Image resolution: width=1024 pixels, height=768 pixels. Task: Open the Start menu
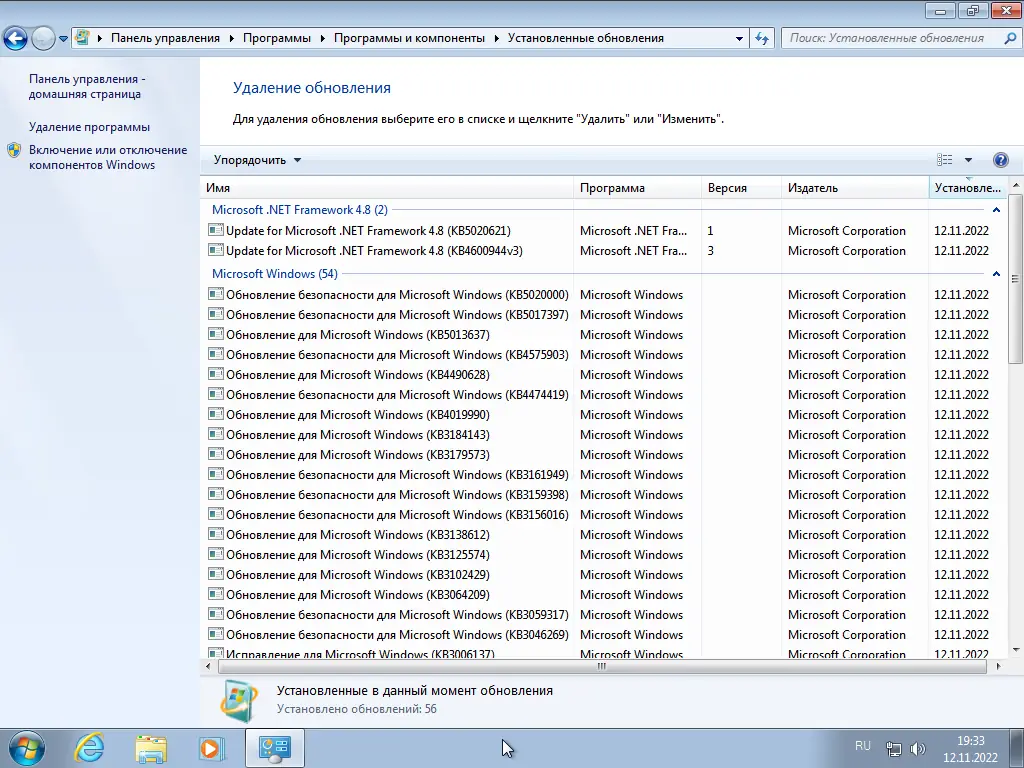coord(25,748)
